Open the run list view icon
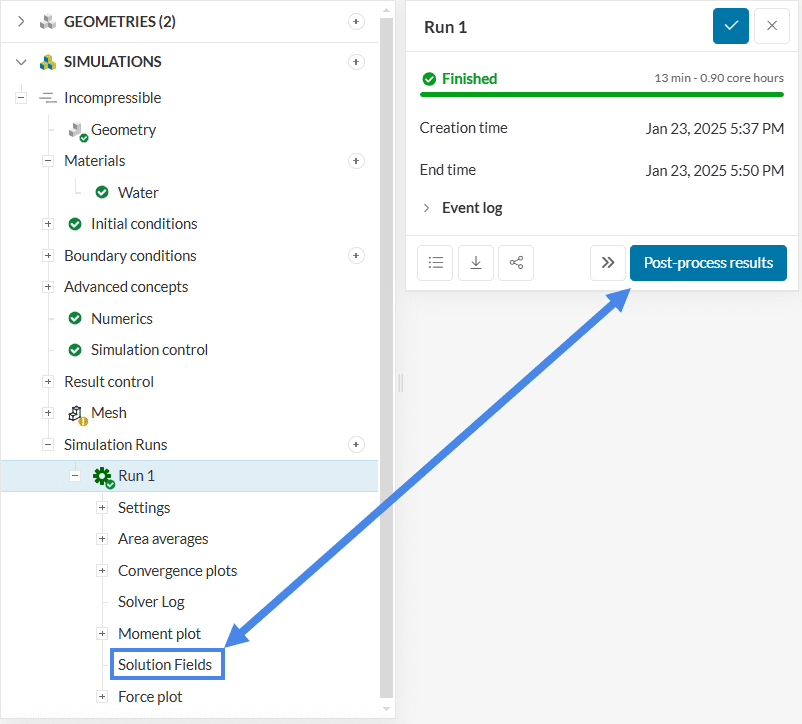This screenshot has height=724, width=802. (435, 263)
